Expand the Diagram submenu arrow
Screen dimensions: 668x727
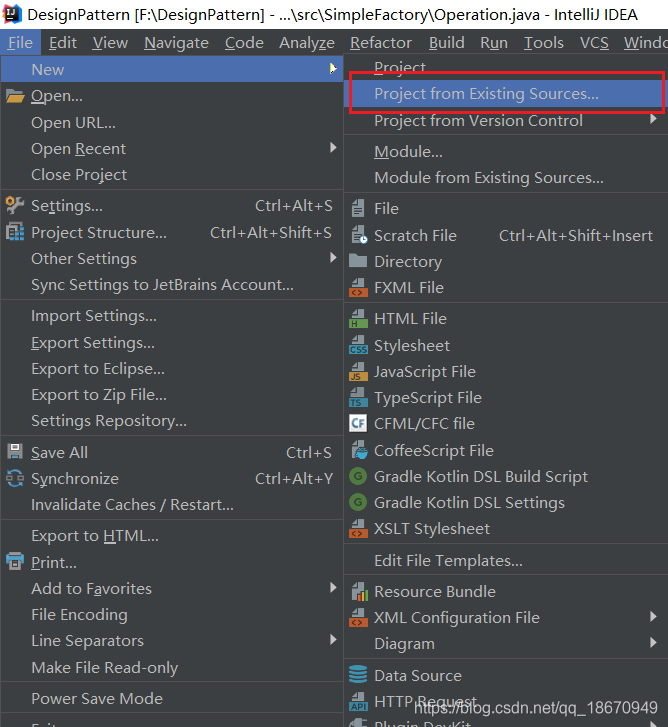(x=653, y=642)
